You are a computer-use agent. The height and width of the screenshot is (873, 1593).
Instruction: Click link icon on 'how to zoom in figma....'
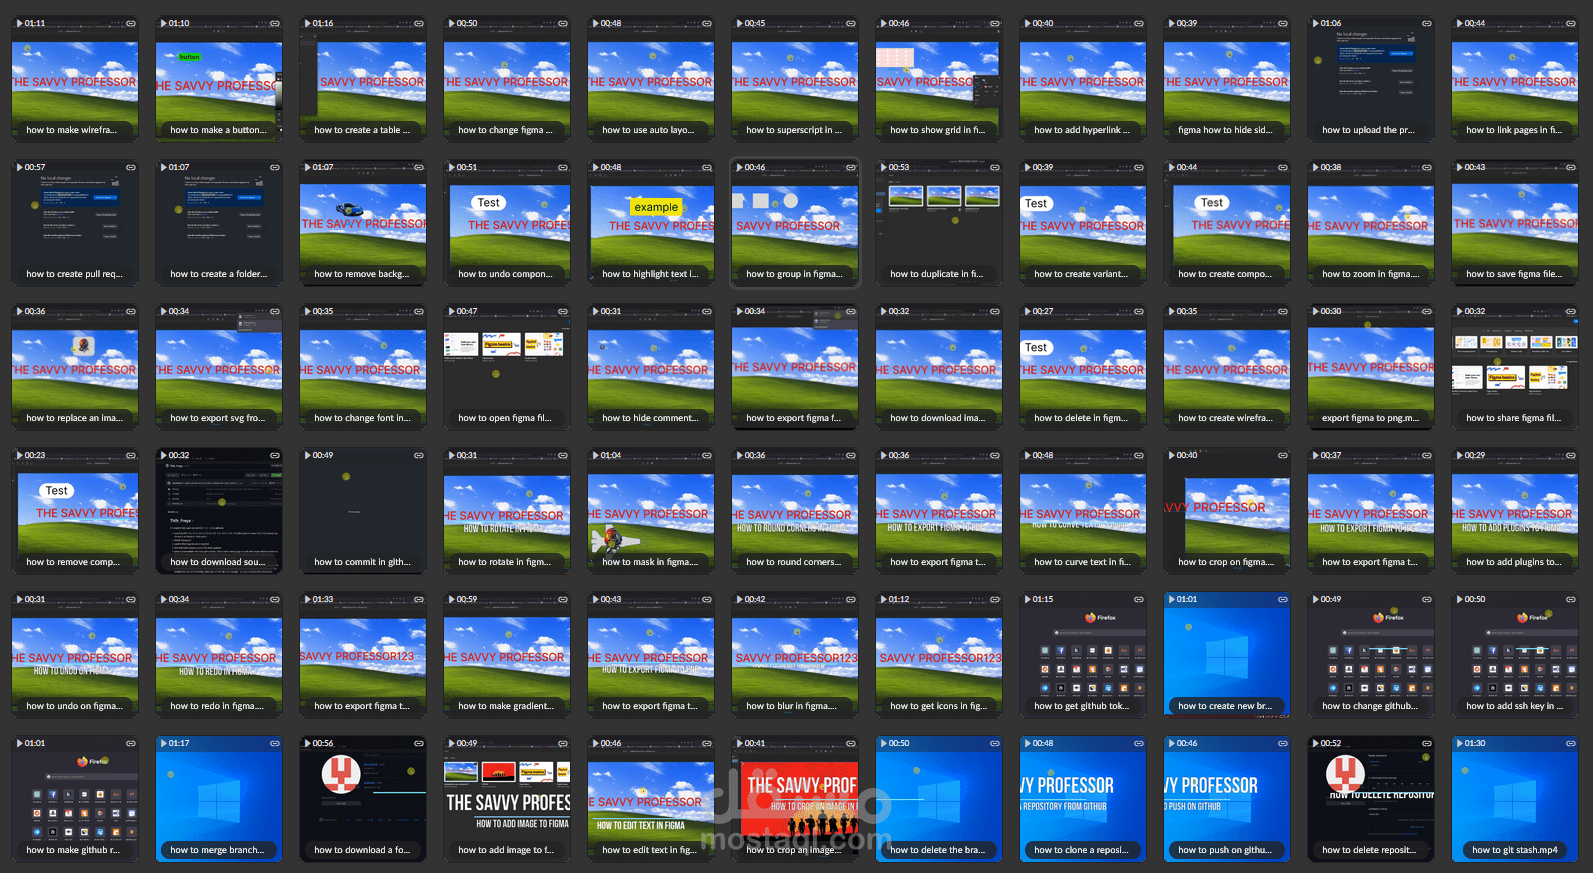(1426, 167)
